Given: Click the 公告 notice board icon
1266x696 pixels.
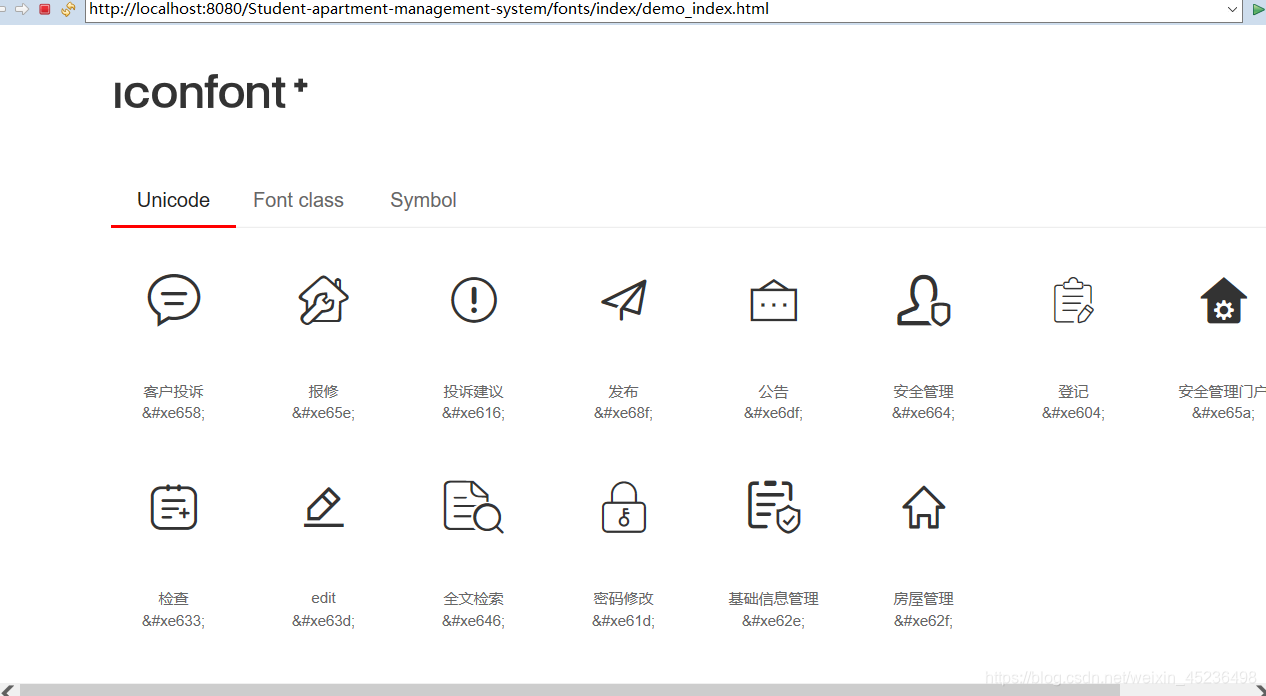Looking at the screenshot, I should (774, 300).
